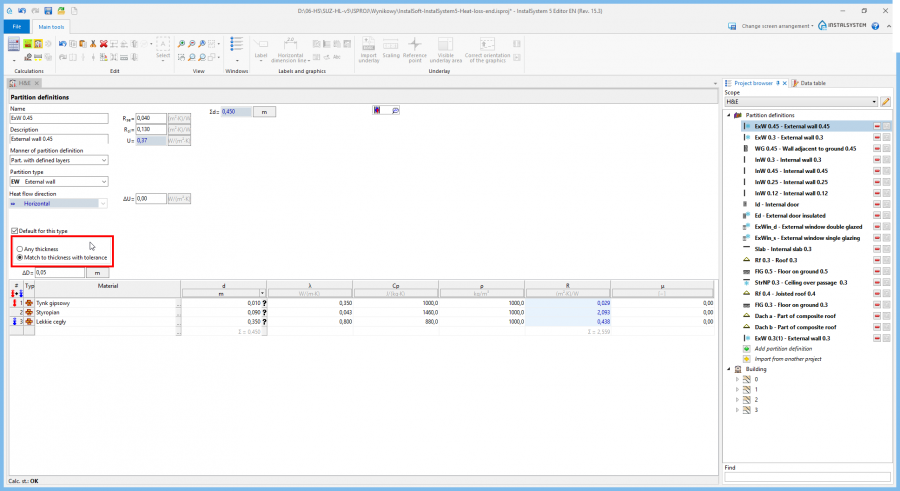This screenshot has width=900, height=491.
Task: Click the Name input field
Action: (58, 118)
